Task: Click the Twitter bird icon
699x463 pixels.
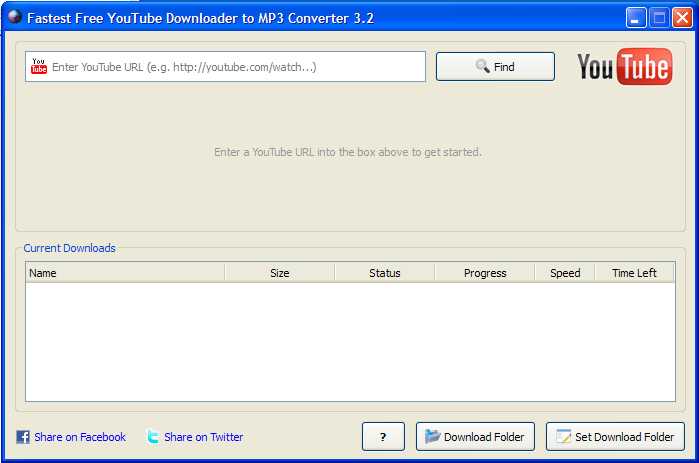Action: coord(153,437)
